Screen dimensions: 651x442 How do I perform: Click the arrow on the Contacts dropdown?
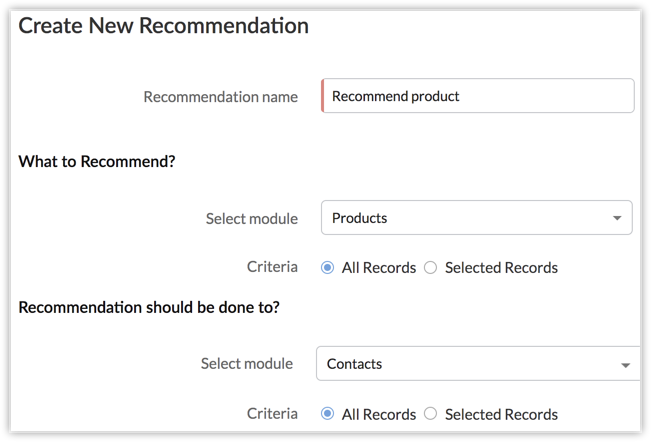pyautogui.click(x=626, y=365)
